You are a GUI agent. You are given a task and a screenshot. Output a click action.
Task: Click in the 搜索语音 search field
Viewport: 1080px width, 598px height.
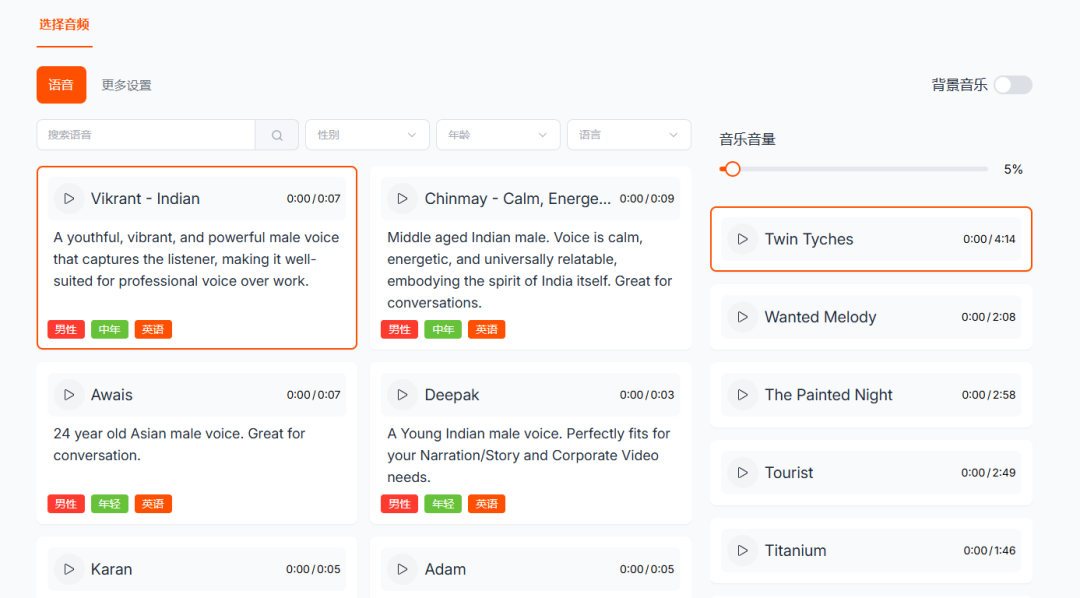146,135
